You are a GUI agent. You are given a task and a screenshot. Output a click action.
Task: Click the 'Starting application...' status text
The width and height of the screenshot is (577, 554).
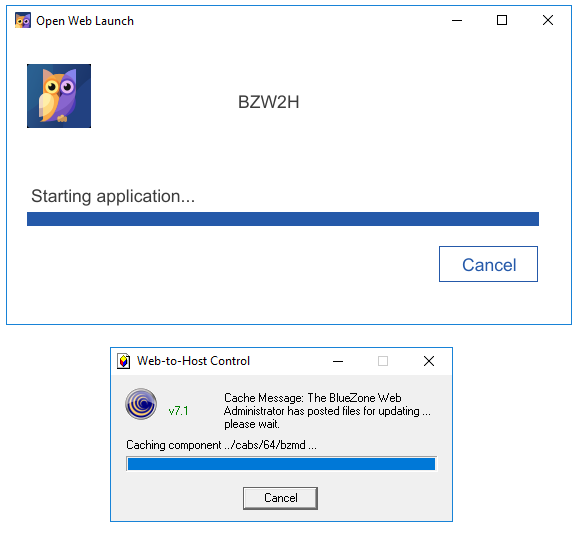pyautogui.click(x=113, y=196)
